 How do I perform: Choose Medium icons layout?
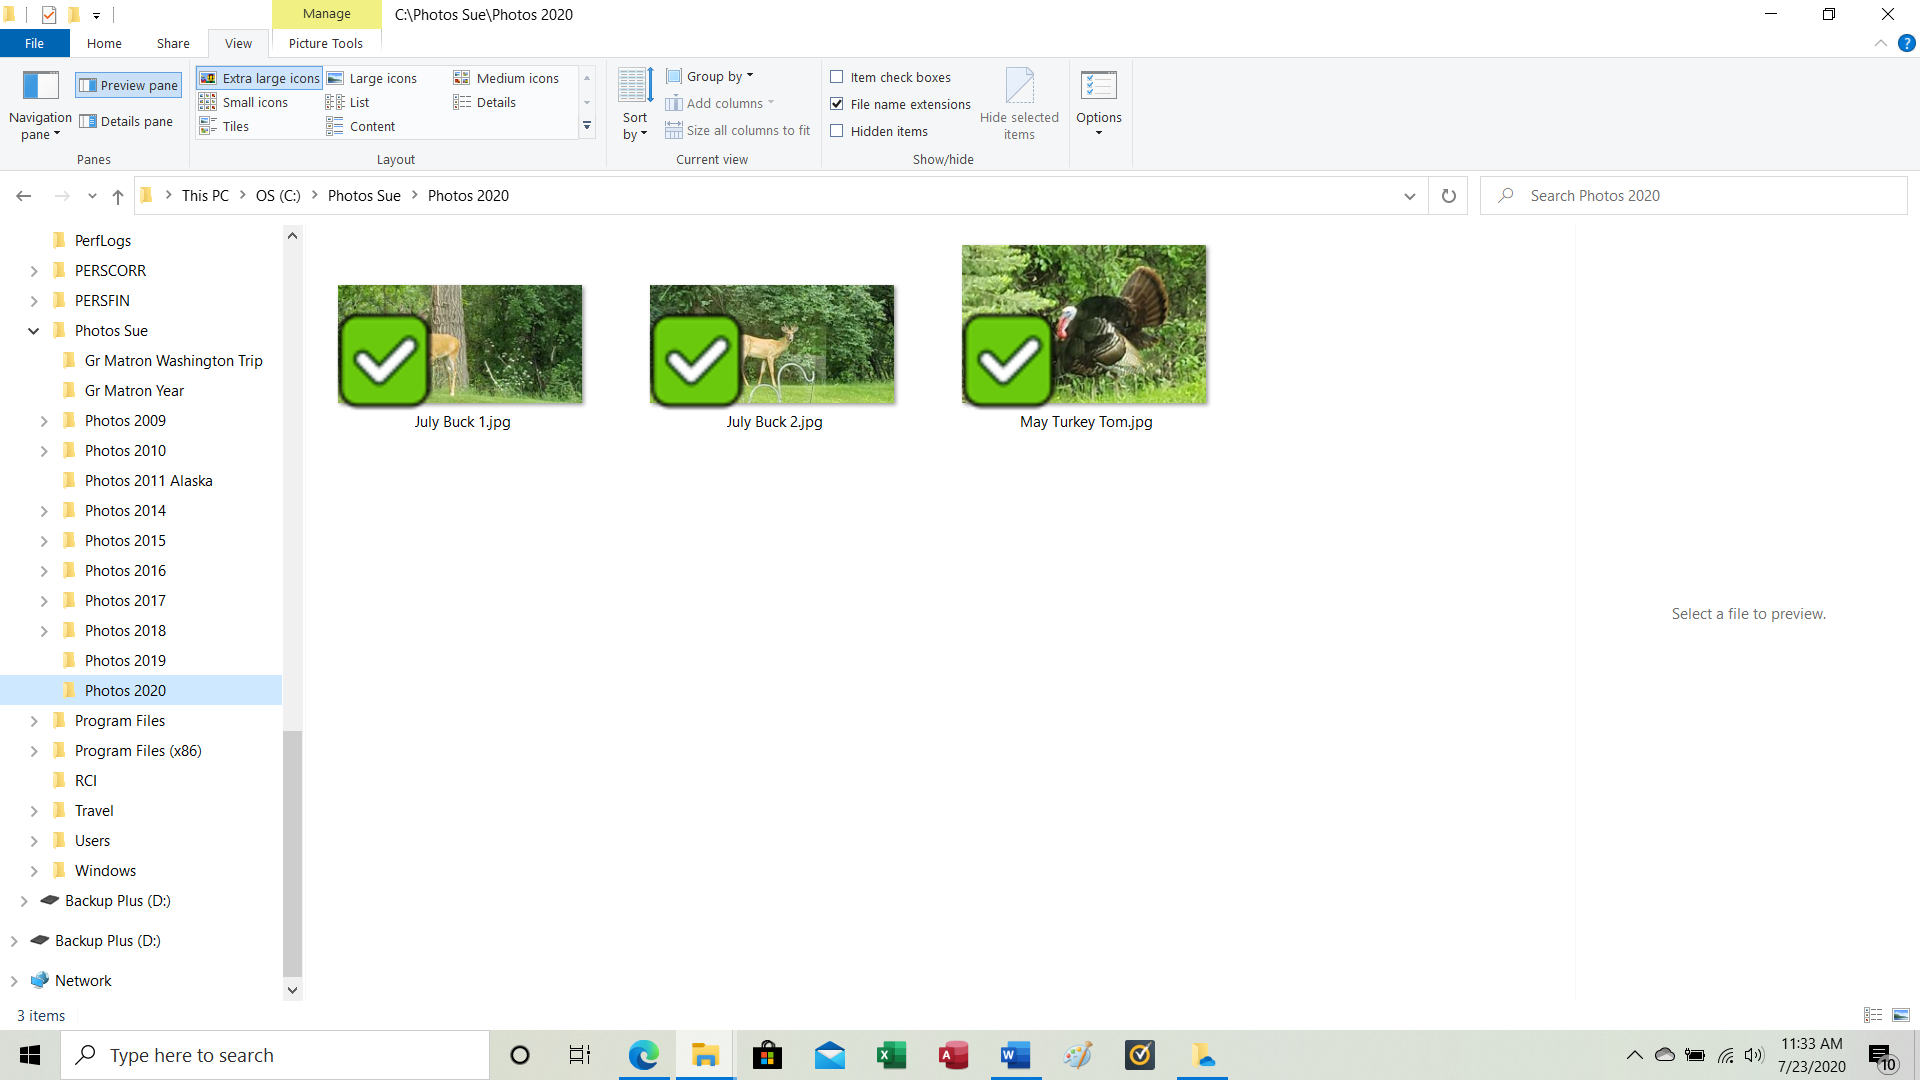pos(507,78)
